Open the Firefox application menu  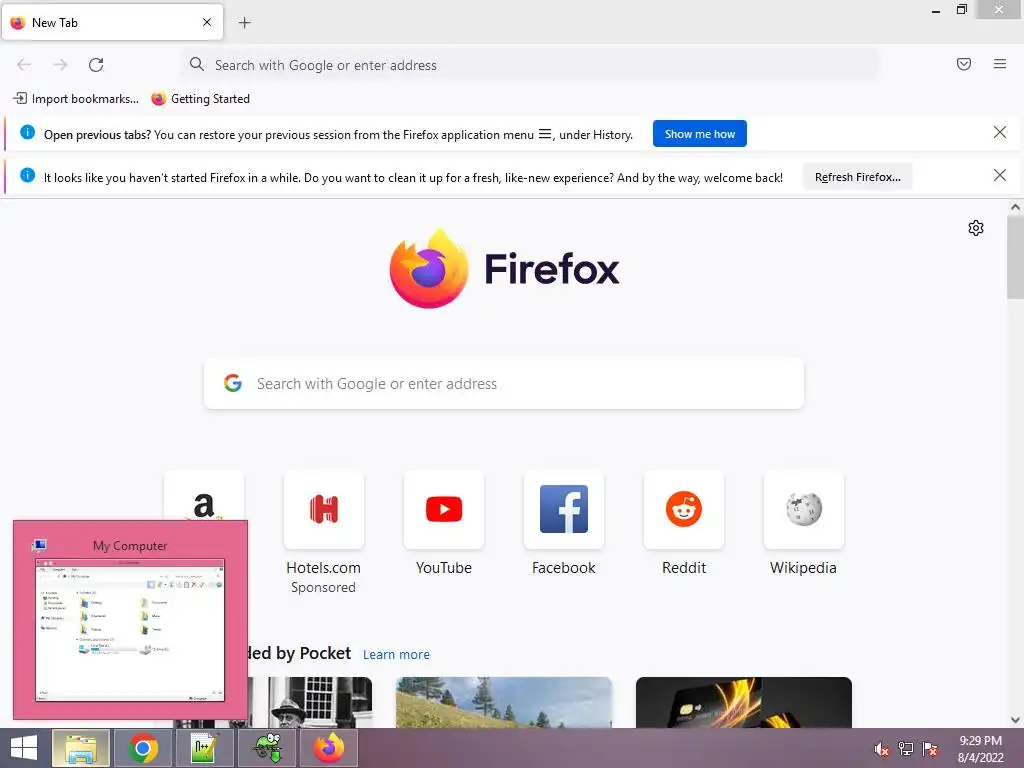[x=1000, y=64]
